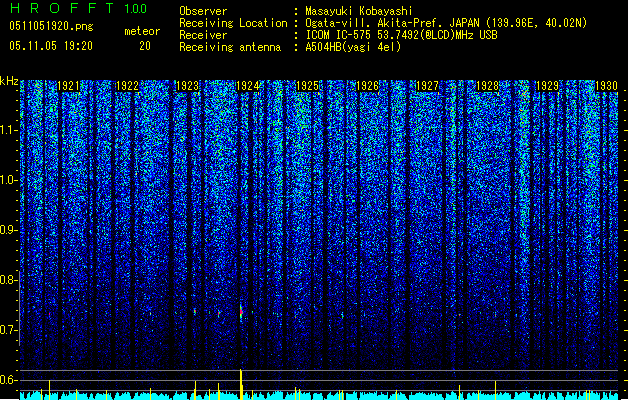Click the 1927 time marker

(x=428, y=86)
